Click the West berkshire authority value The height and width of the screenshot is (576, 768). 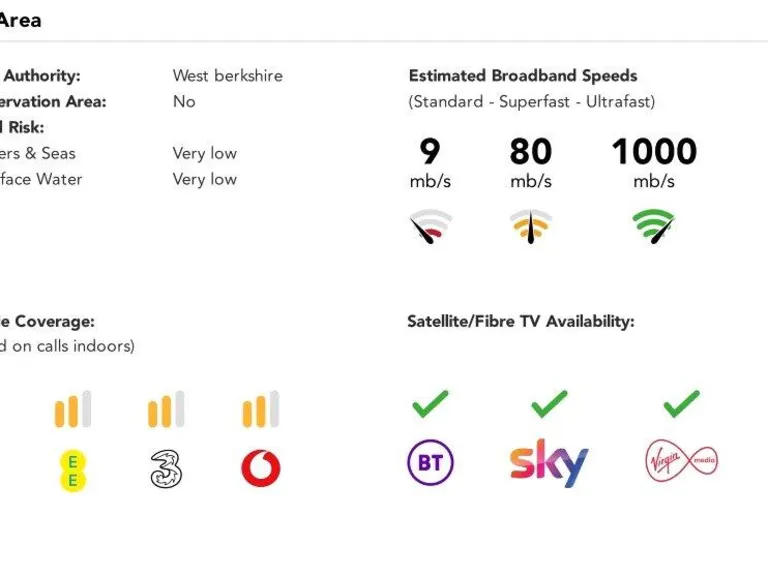point(227,76)
